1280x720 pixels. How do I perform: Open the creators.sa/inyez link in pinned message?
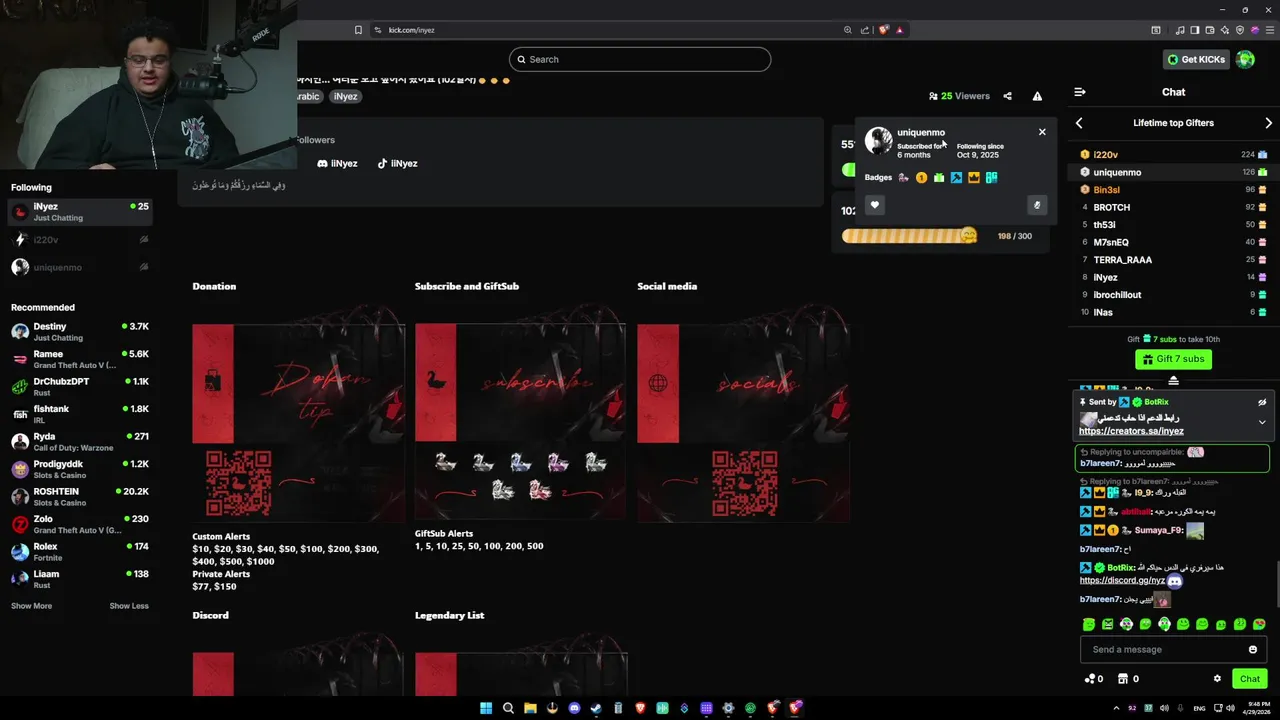point(1131,431)
